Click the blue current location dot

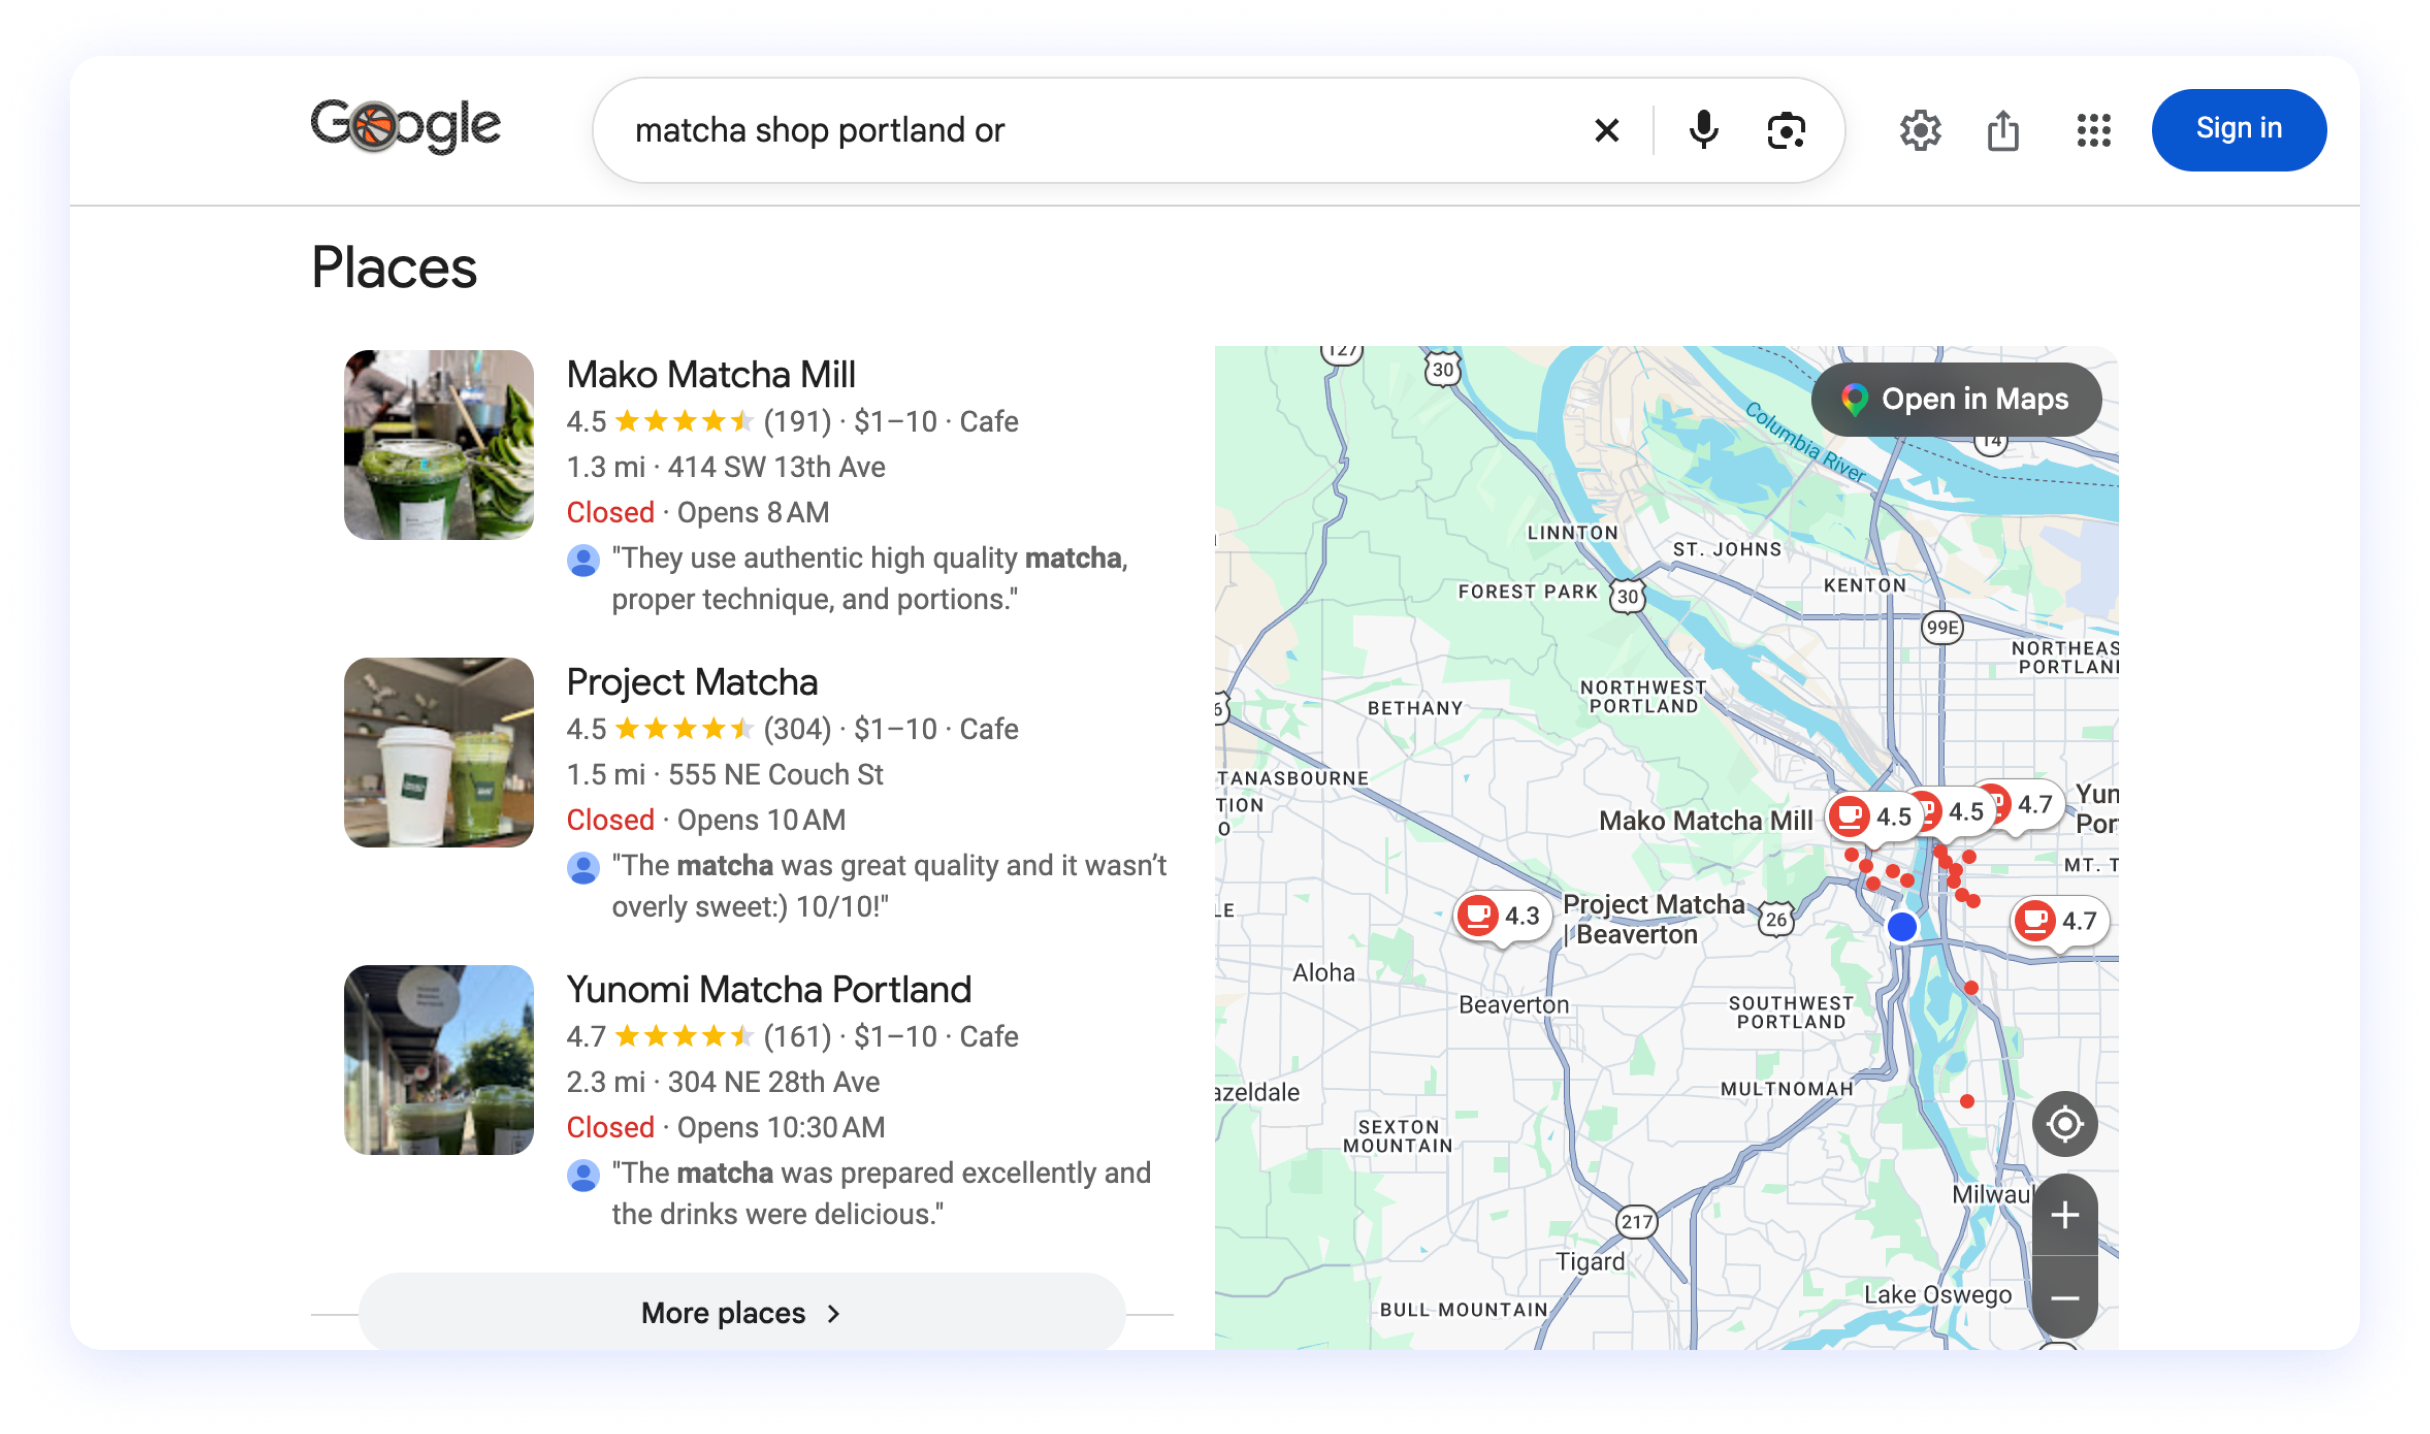pos(1901,926)
